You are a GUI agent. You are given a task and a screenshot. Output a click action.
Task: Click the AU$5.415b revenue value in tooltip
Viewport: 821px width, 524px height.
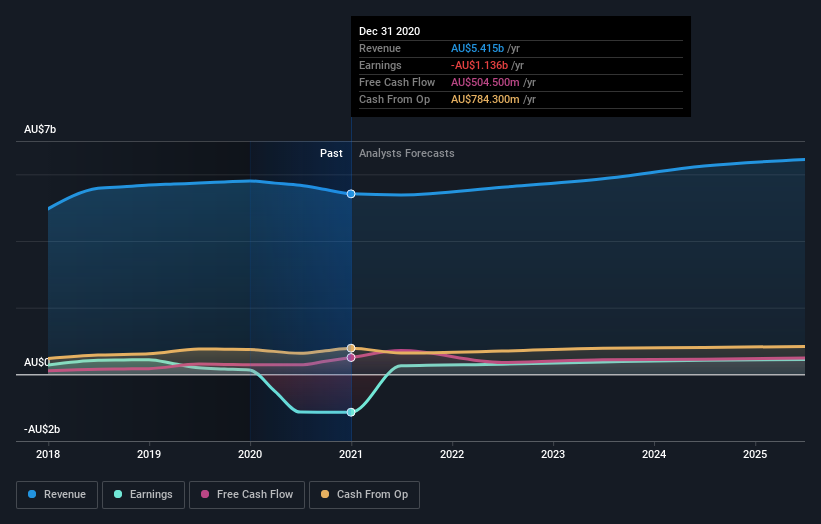478,48
